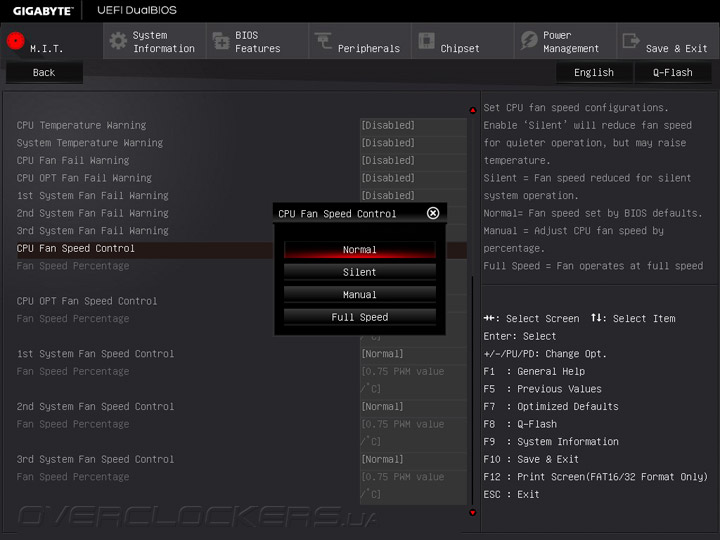Select Full Speed fan option
The image size is (720, 540).
(360, 317)
